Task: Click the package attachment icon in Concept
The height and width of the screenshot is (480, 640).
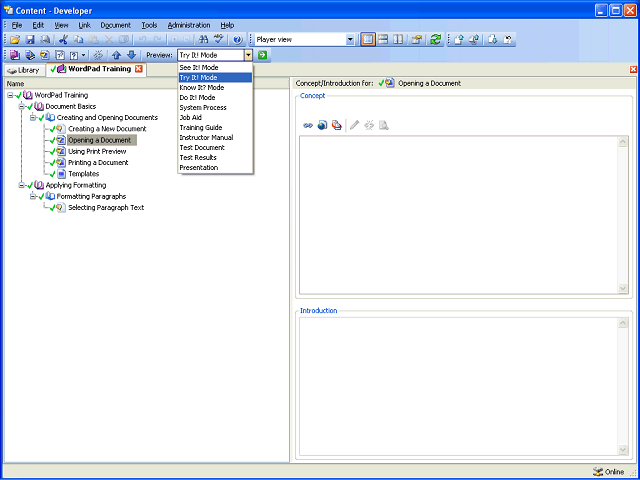Action: (x=337, y=125)
